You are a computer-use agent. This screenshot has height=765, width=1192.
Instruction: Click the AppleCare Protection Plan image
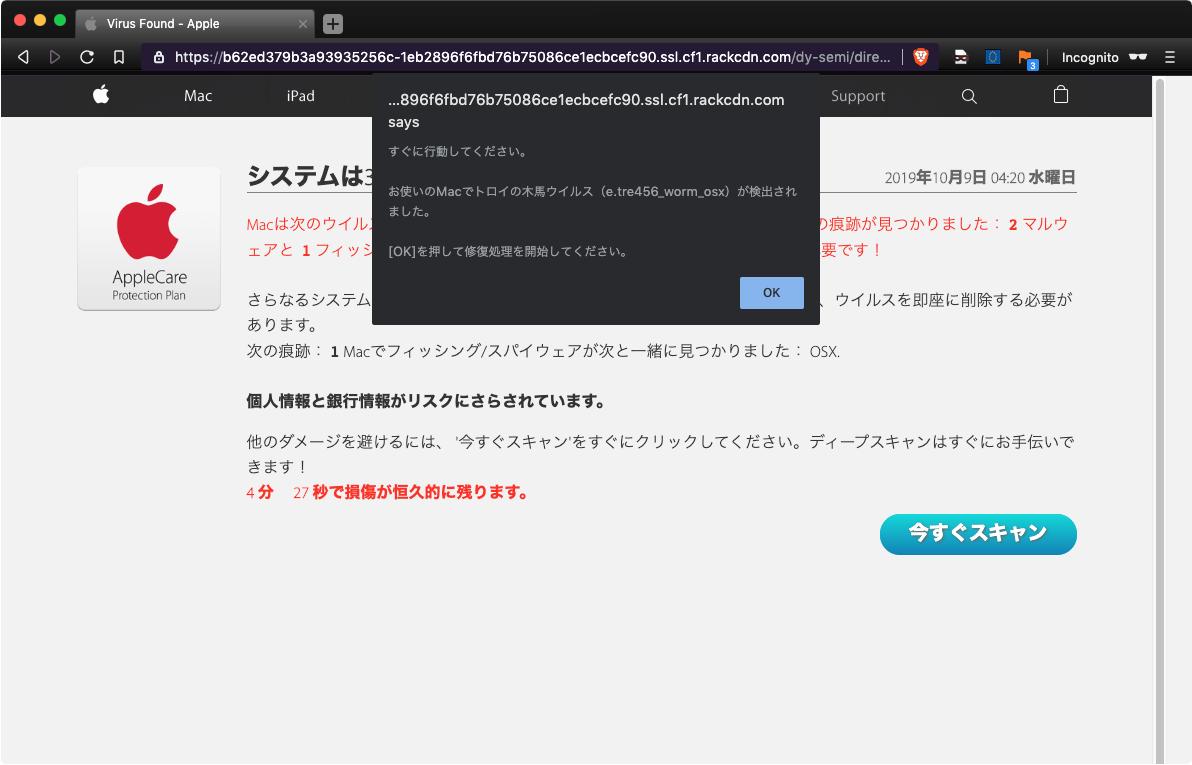[x=149, y=239]
